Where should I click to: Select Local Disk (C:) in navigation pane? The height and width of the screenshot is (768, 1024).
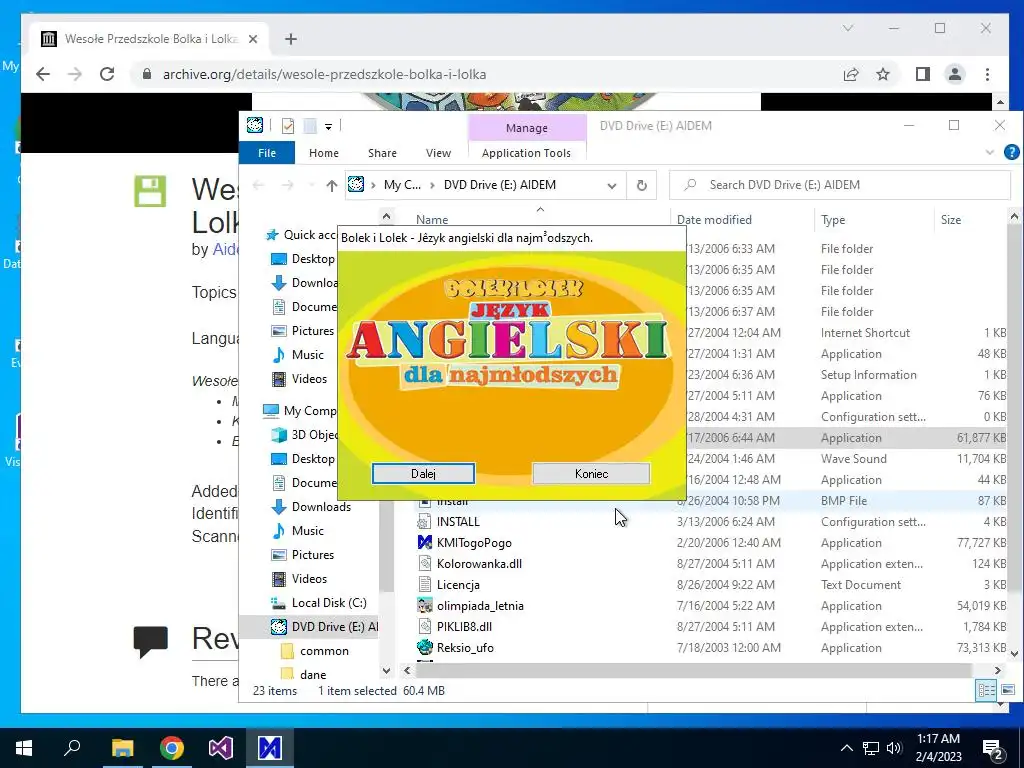click(328, 602)
